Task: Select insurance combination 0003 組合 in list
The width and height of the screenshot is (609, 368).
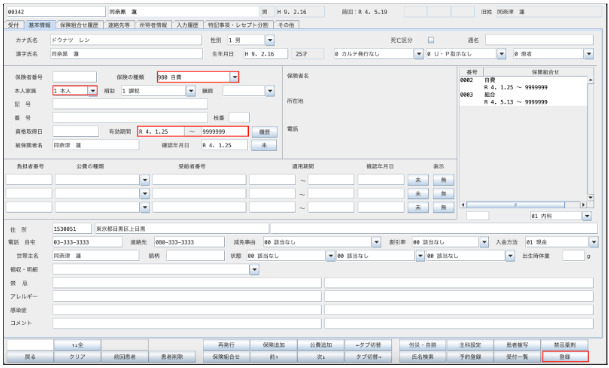Action: (x=523, y=98)
